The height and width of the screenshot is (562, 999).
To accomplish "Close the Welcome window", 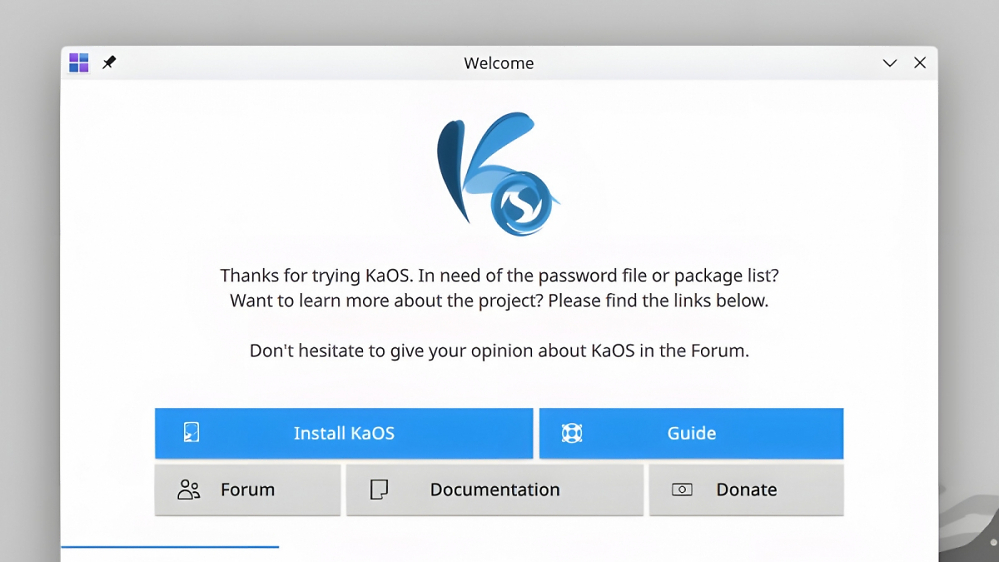I will tap(919, 62).
